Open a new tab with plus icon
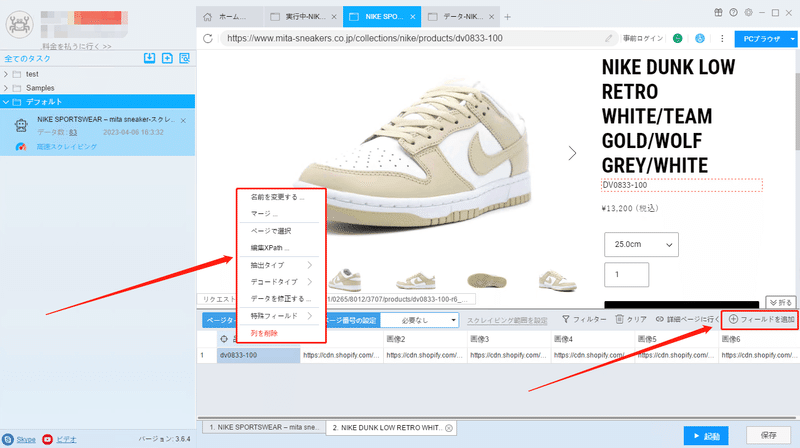Viewport: 800px width, 448px height. [507, 17]
